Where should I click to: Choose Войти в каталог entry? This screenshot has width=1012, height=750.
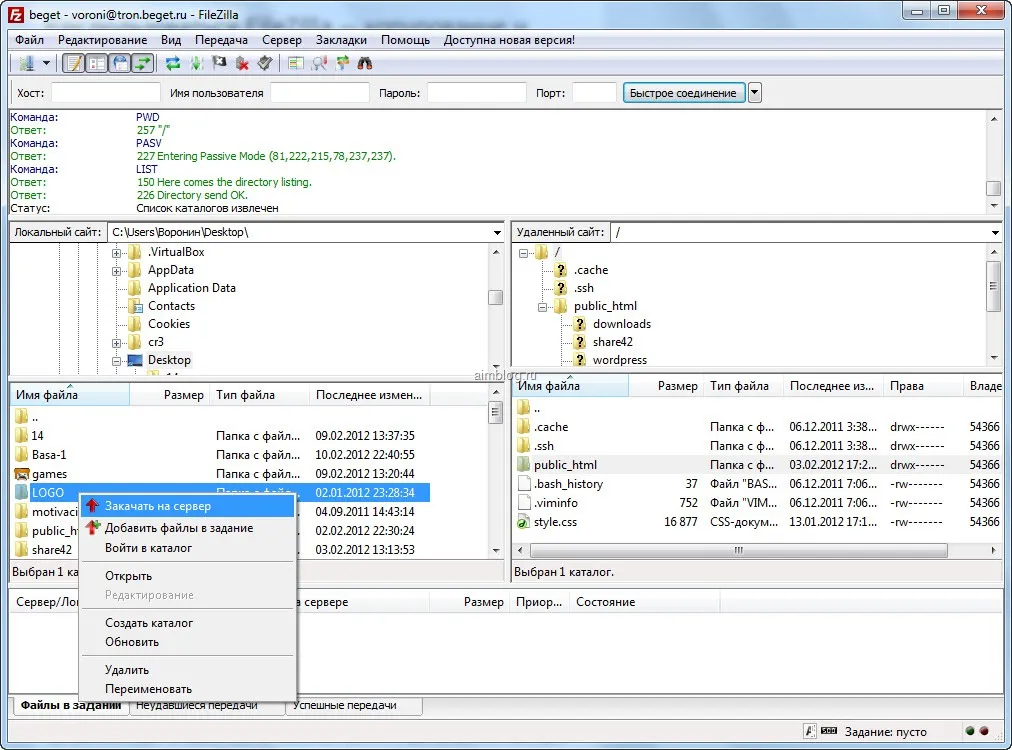(187, 548)
